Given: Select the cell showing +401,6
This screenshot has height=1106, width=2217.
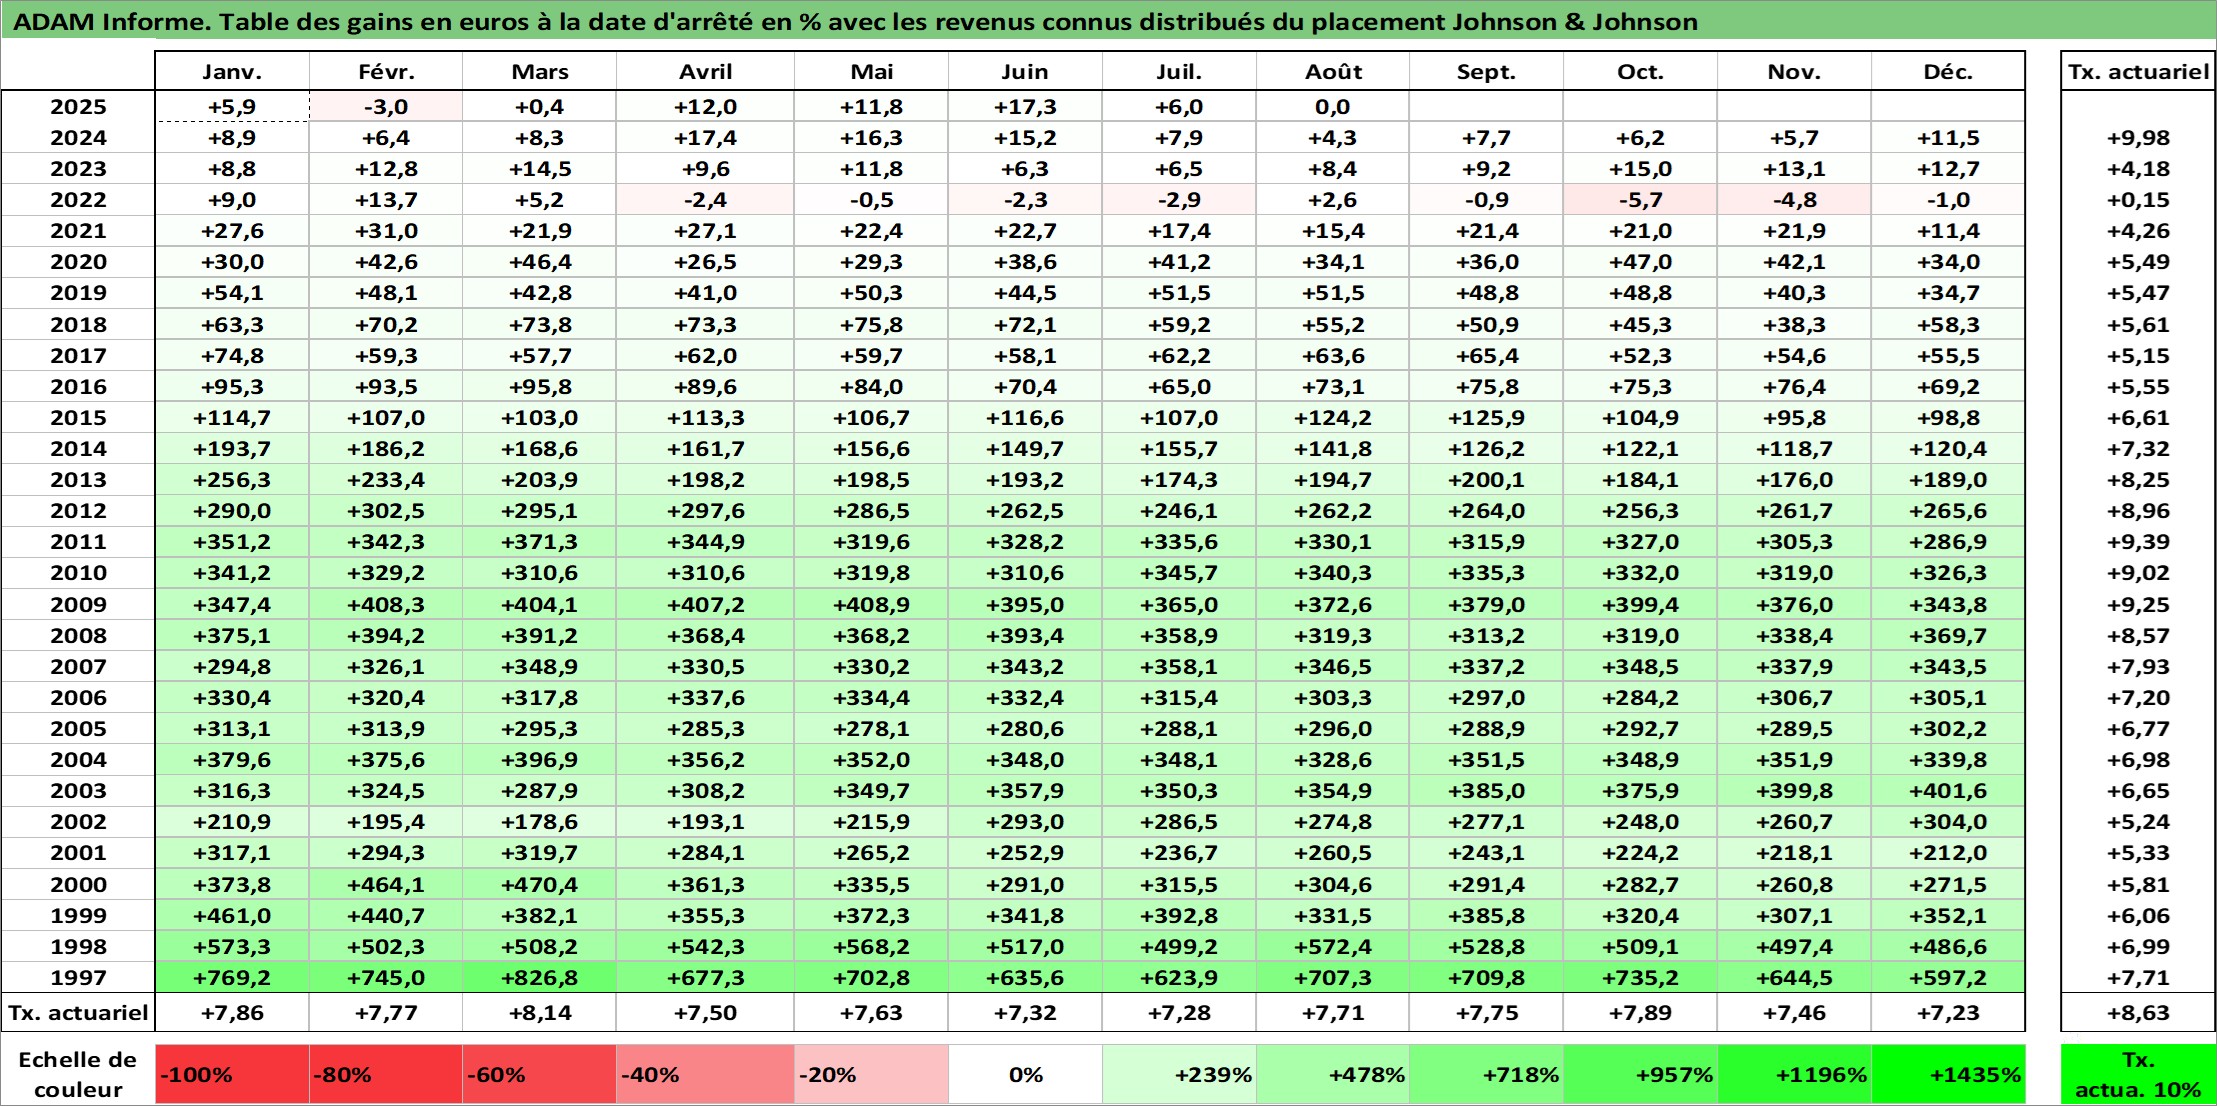Looking at the screenshot, I should point(1948,791).
